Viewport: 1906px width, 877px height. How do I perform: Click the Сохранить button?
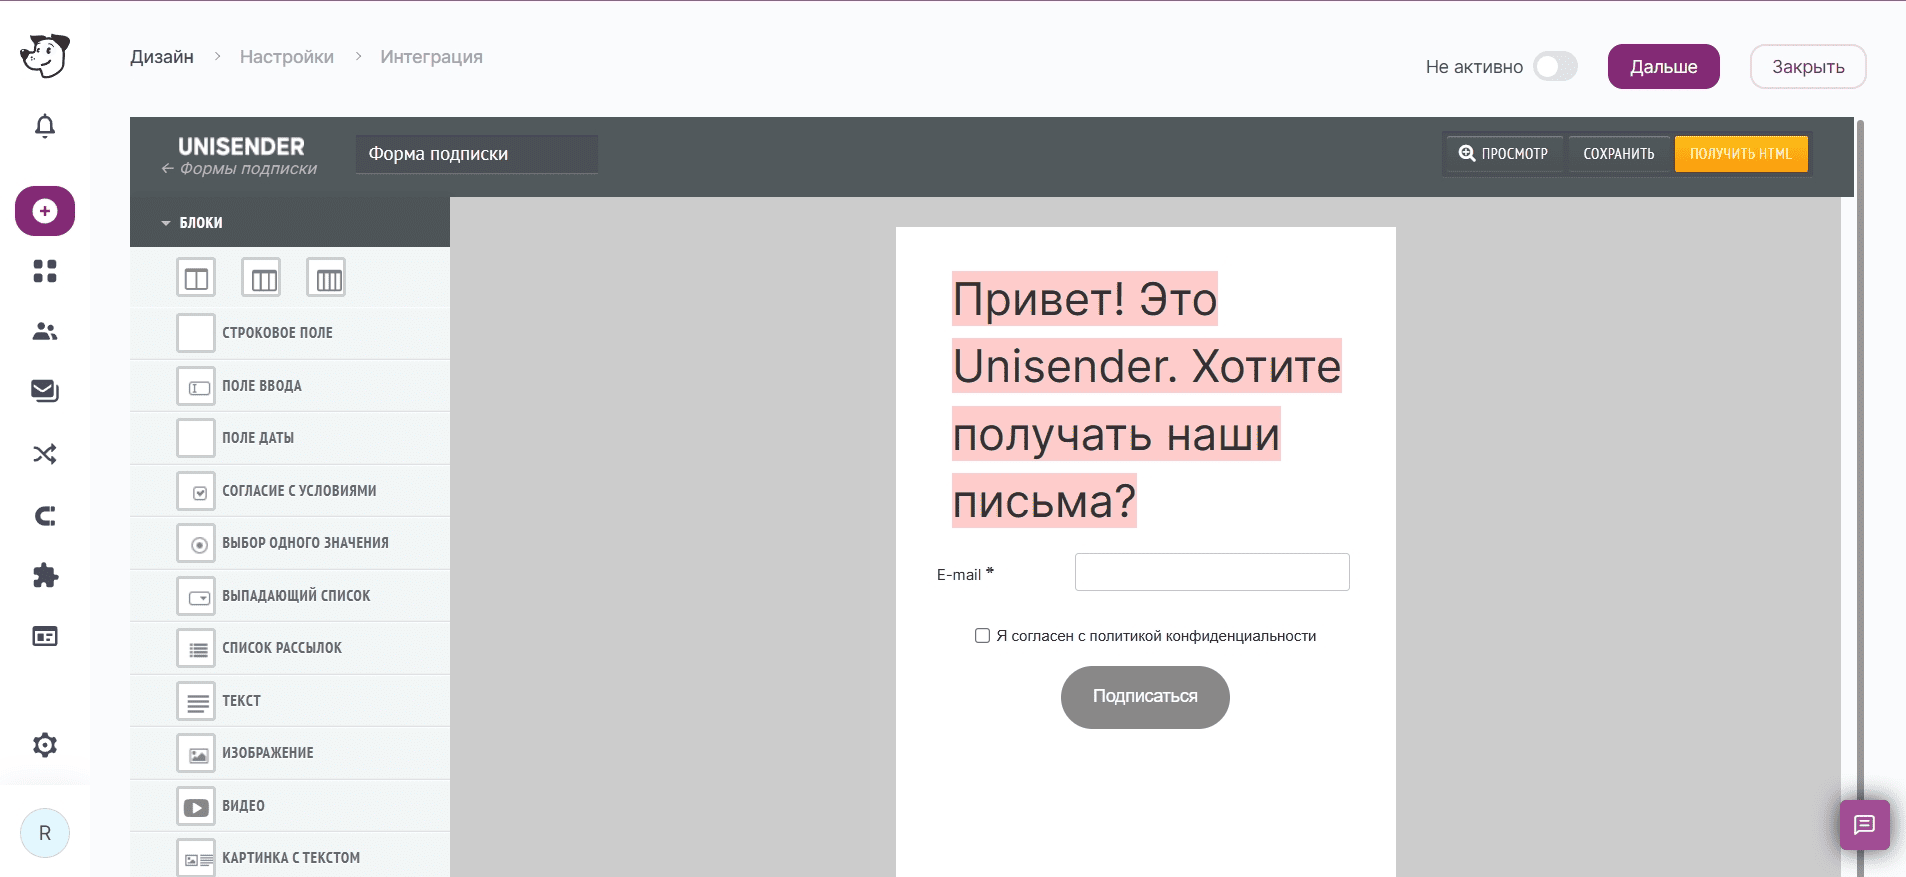(1619, 154)
